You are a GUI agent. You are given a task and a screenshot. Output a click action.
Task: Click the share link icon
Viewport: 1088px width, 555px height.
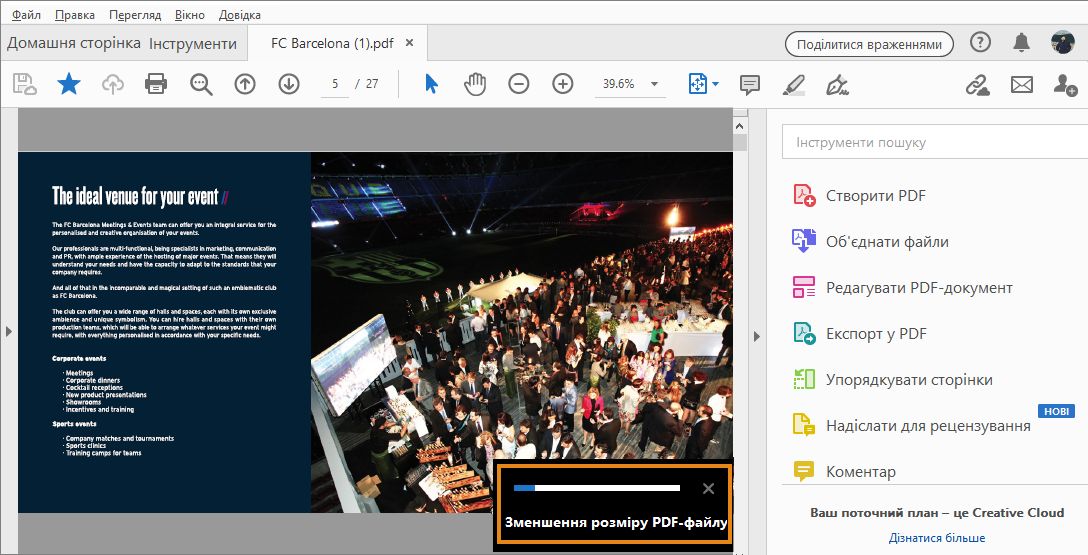tap(978, 85)
